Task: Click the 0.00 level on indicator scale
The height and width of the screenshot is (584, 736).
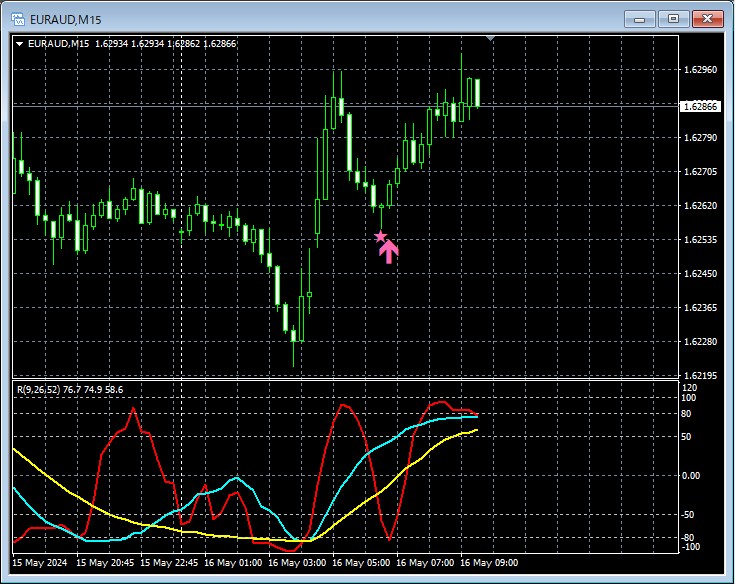Action: pyautogui.click(x=690, y=476)
